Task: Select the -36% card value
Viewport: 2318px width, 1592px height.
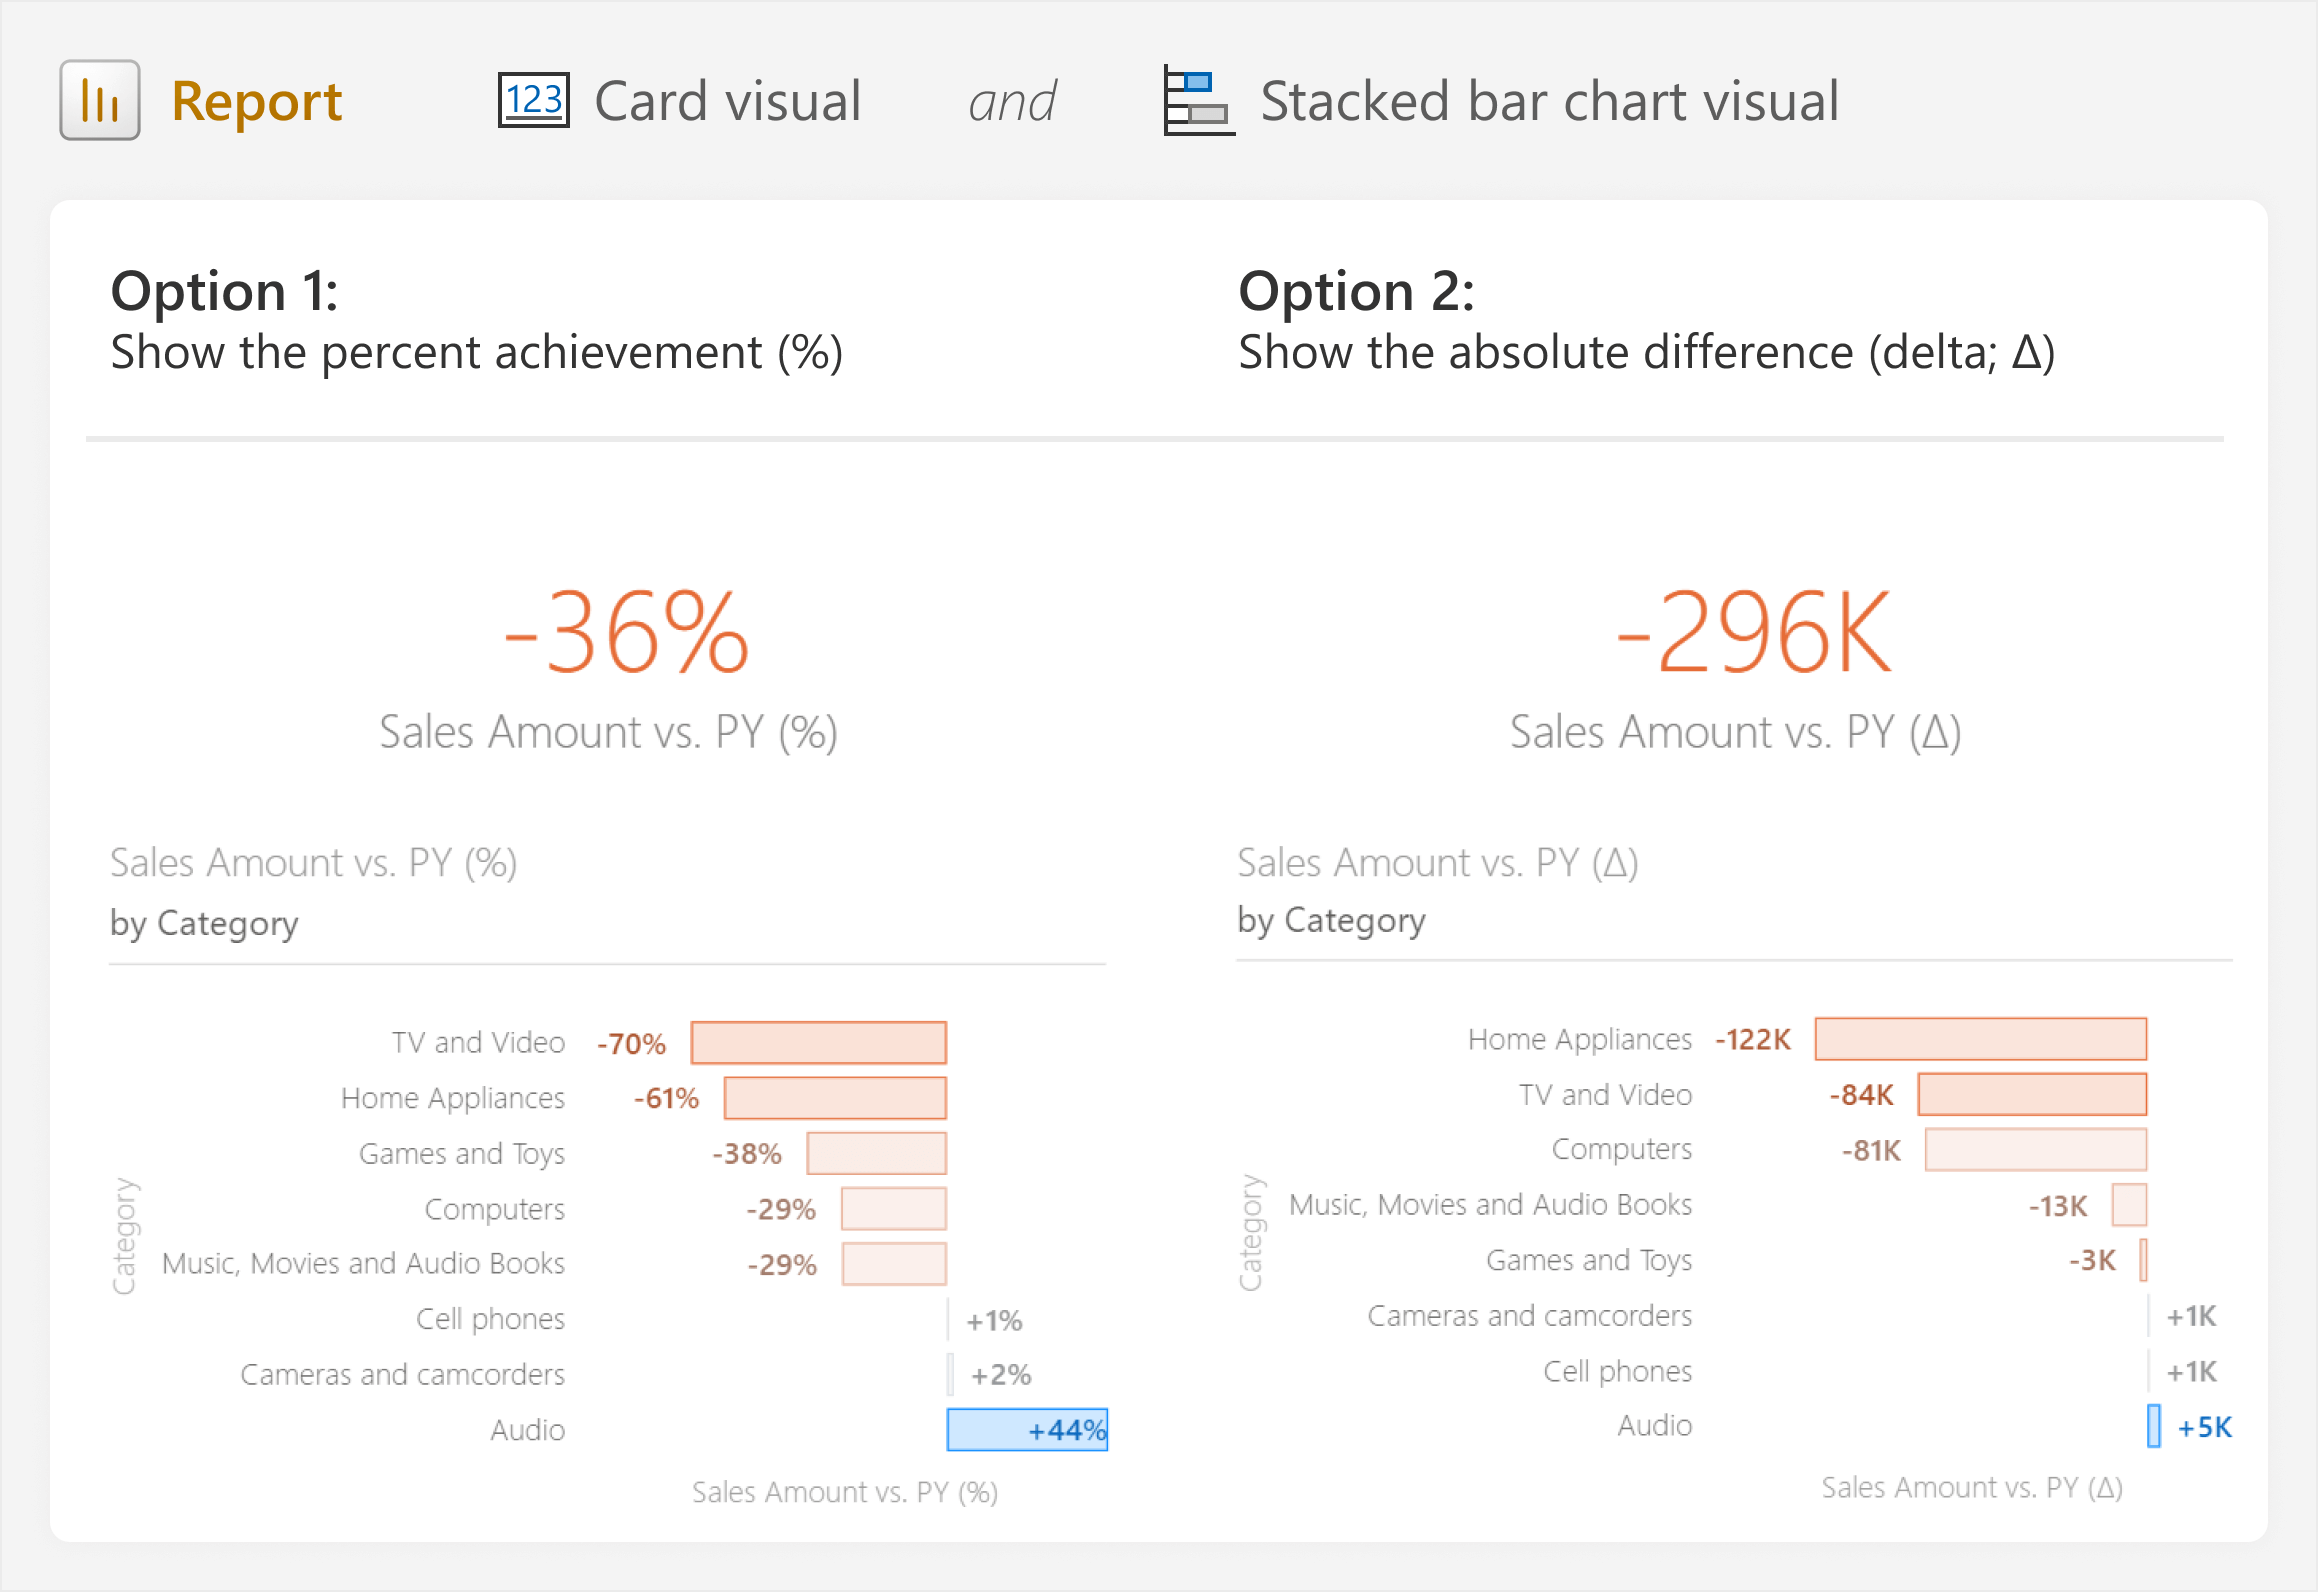Action: pos(627,632)
